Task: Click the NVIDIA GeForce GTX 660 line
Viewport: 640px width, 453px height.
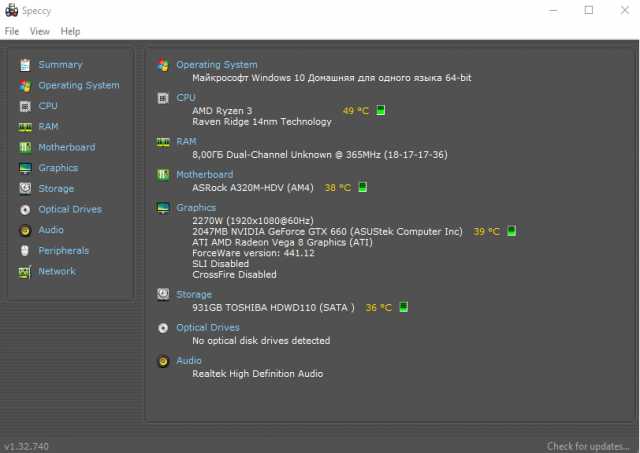Action: coord(327,231)
